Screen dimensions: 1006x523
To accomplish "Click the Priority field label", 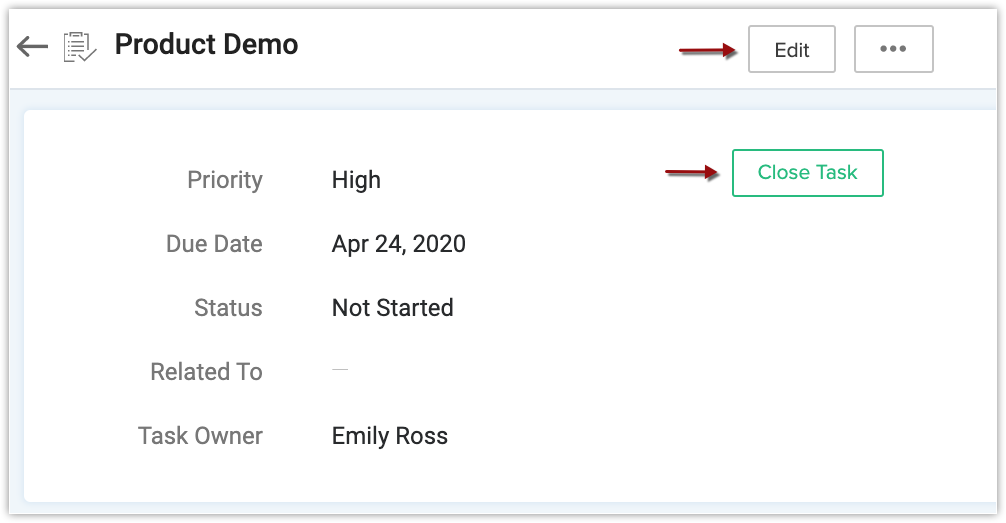I will click(225, 180).
